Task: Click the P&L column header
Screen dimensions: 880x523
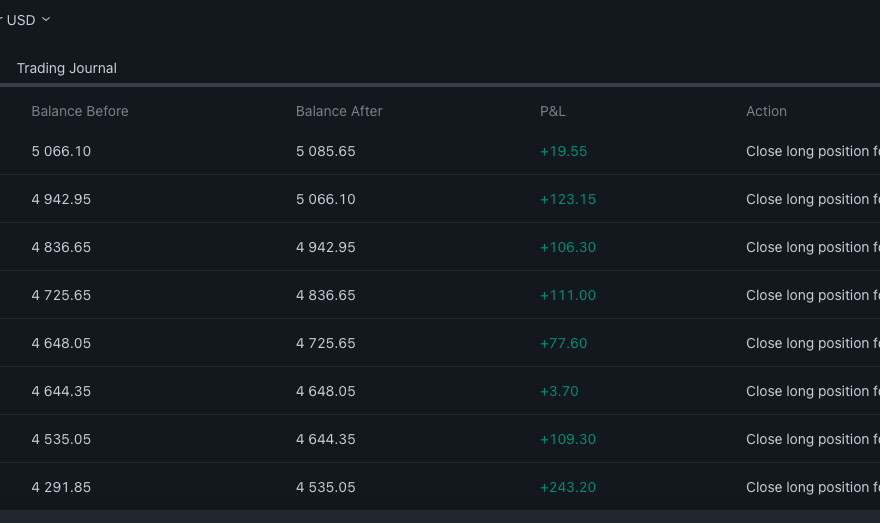Action: click(553, 111)
